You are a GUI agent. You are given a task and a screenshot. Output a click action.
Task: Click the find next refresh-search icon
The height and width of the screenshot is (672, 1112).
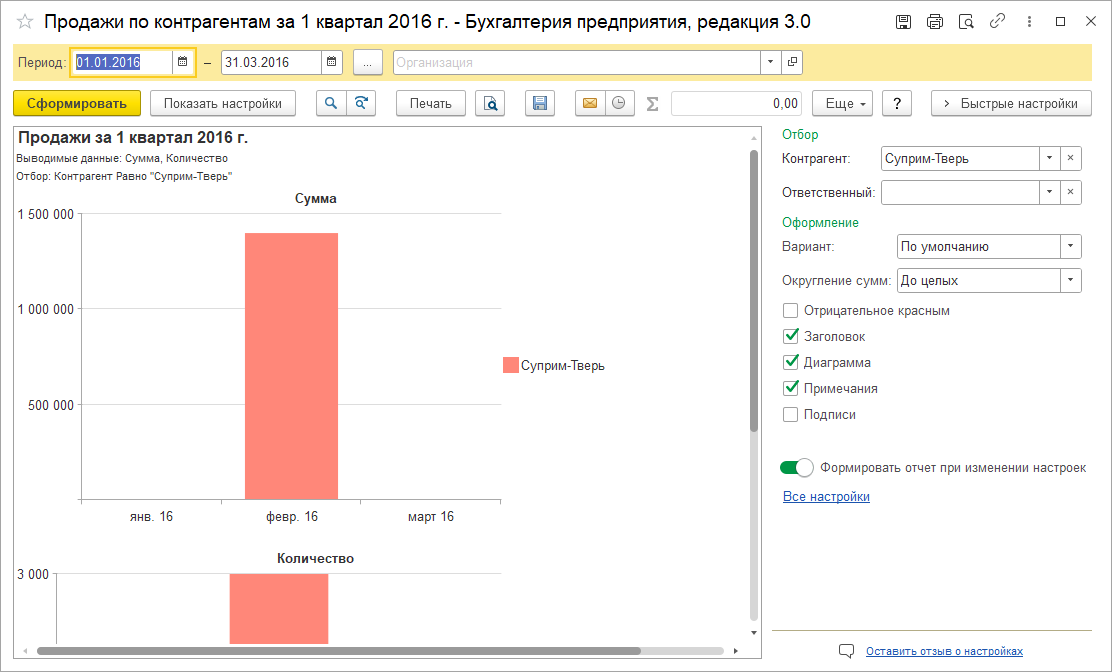click(x=361, y=103)
